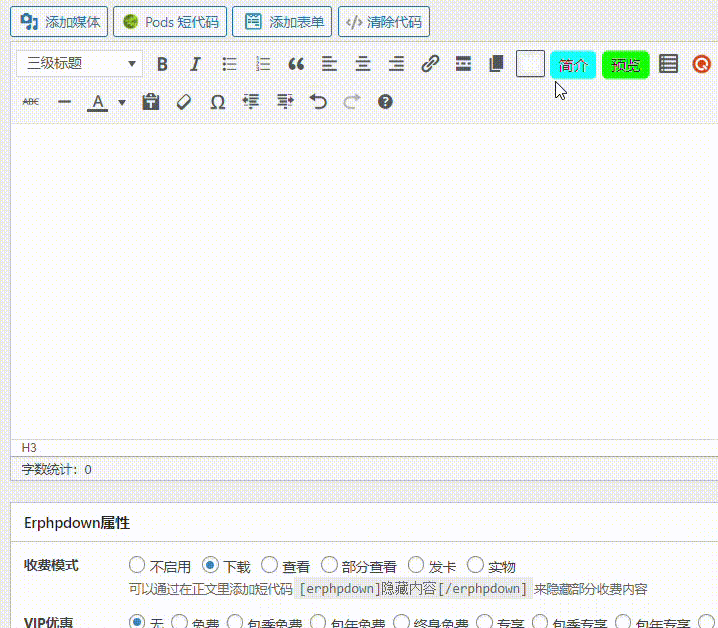Select 不启用 charge mode
718x628 pixels.
click(x=136, y=565)
